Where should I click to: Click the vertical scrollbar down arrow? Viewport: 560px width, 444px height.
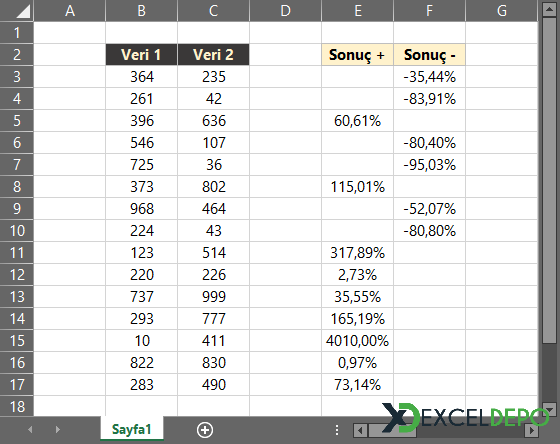click(549, 409)
